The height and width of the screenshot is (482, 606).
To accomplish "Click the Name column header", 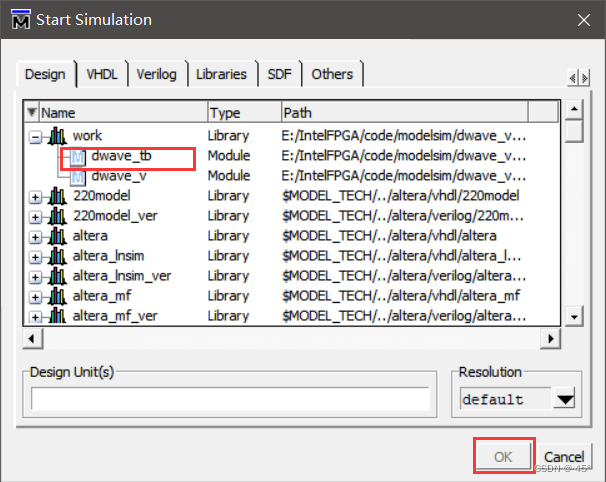I will point(123,112).
